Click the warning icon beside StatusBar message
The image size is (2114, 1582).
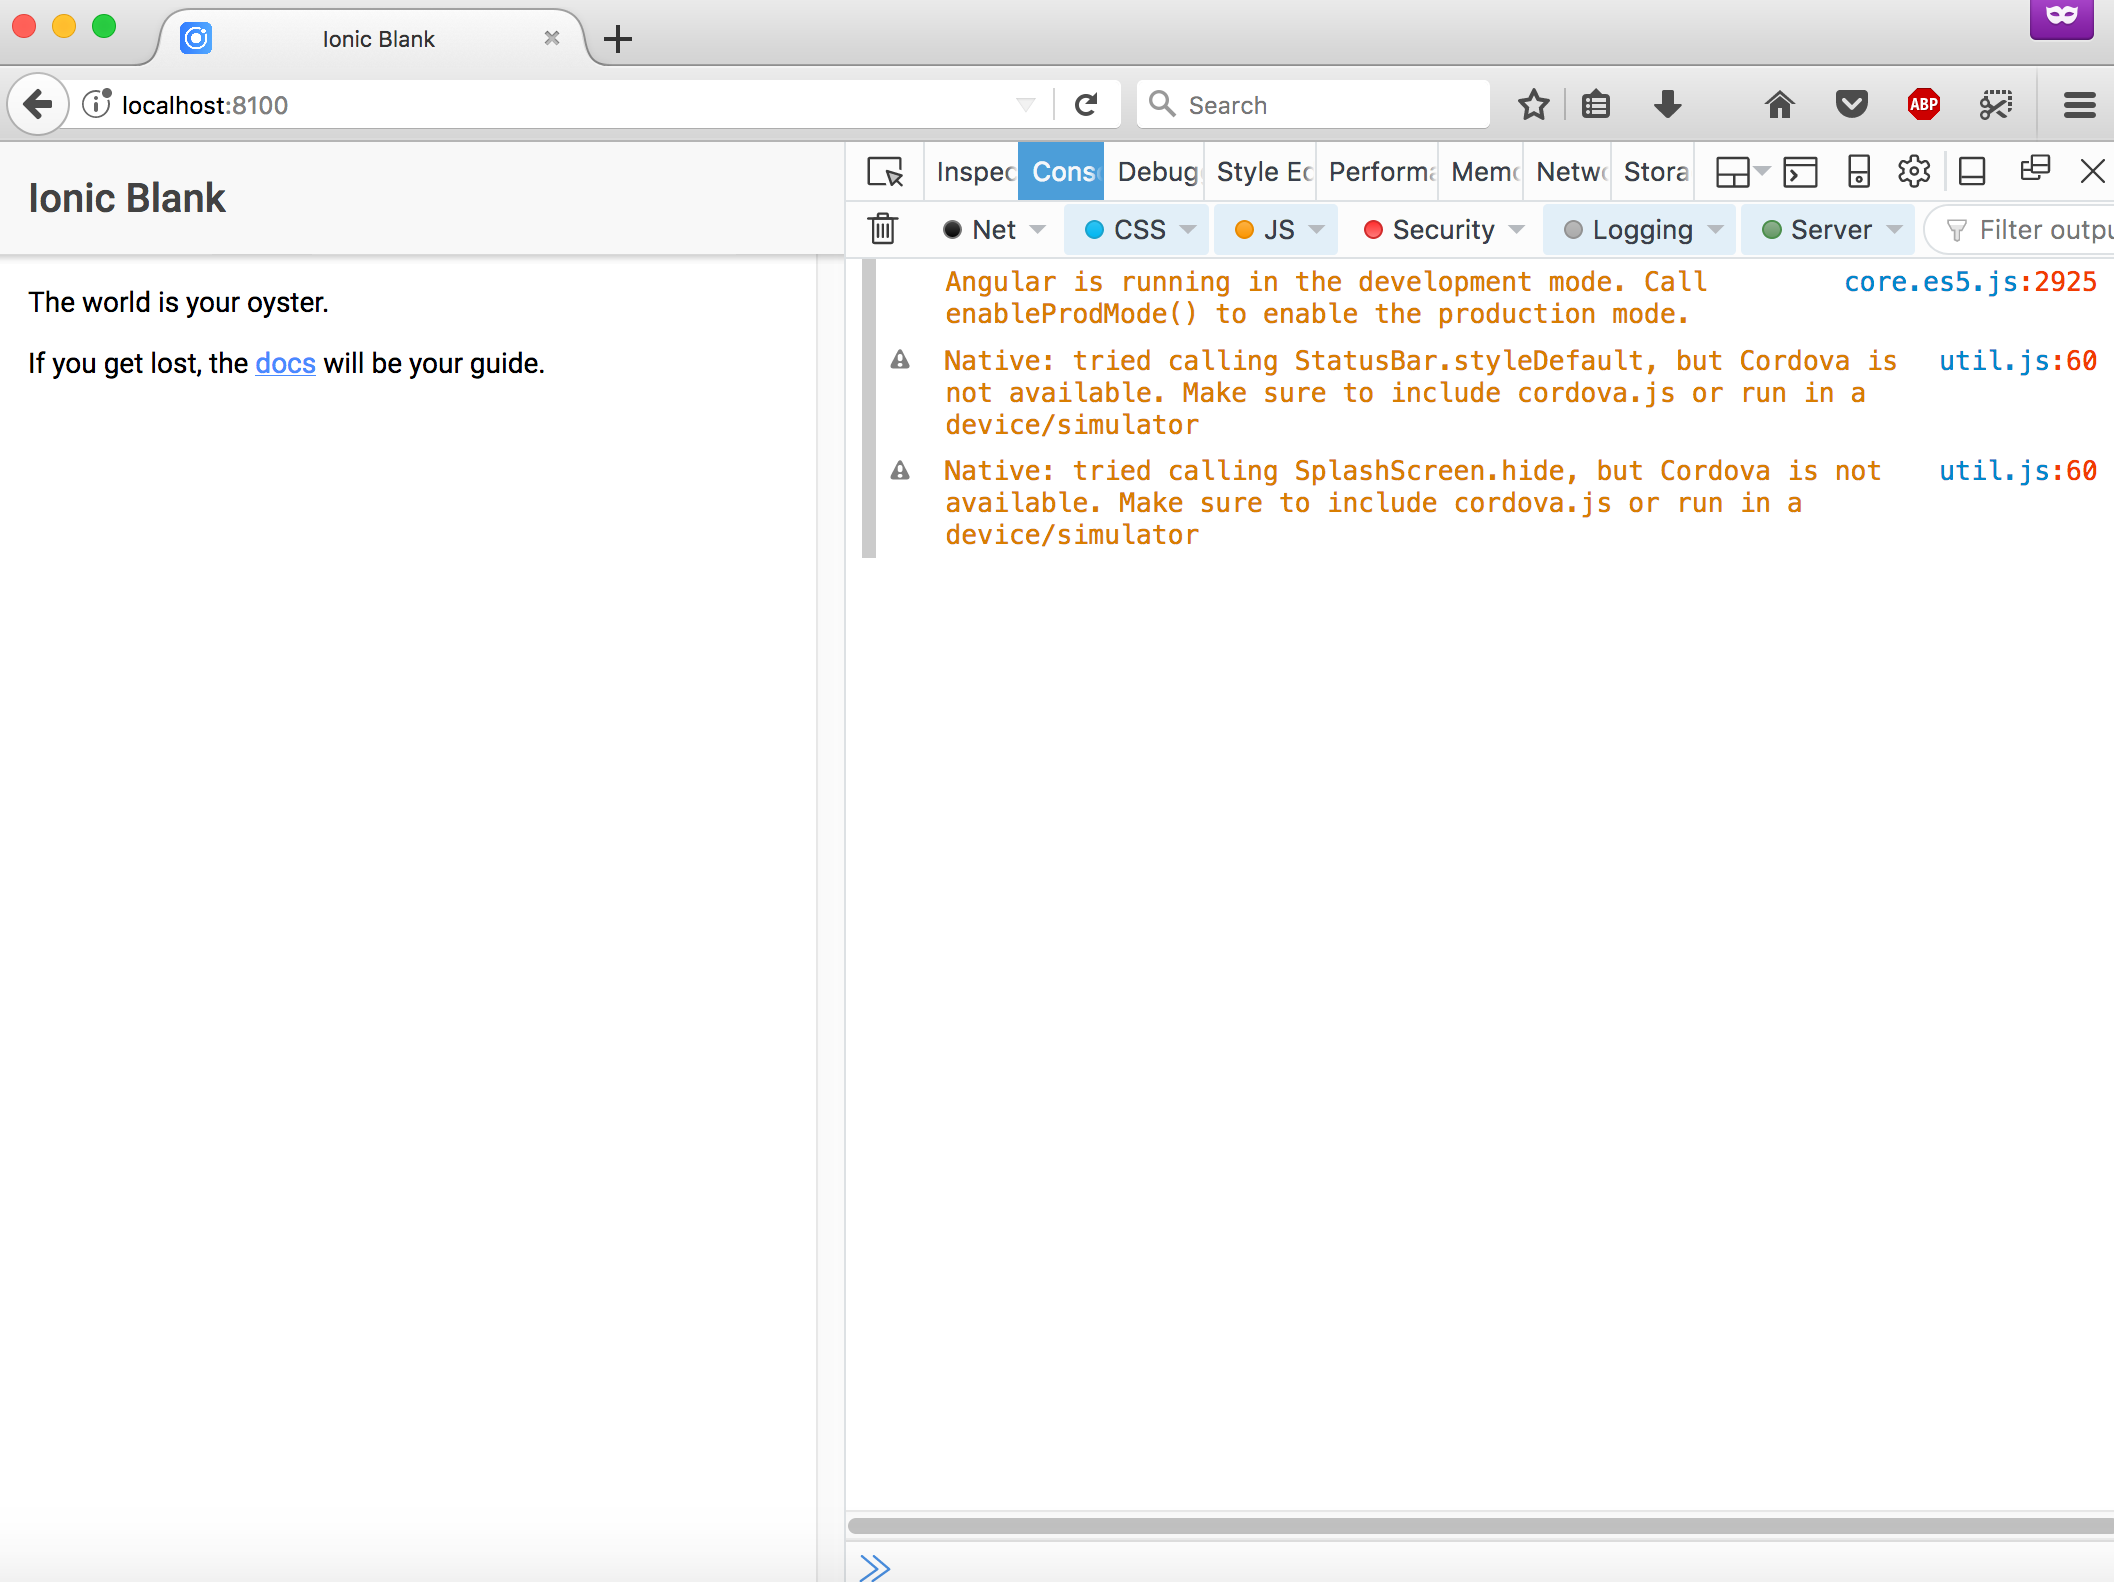coord(900,360)
